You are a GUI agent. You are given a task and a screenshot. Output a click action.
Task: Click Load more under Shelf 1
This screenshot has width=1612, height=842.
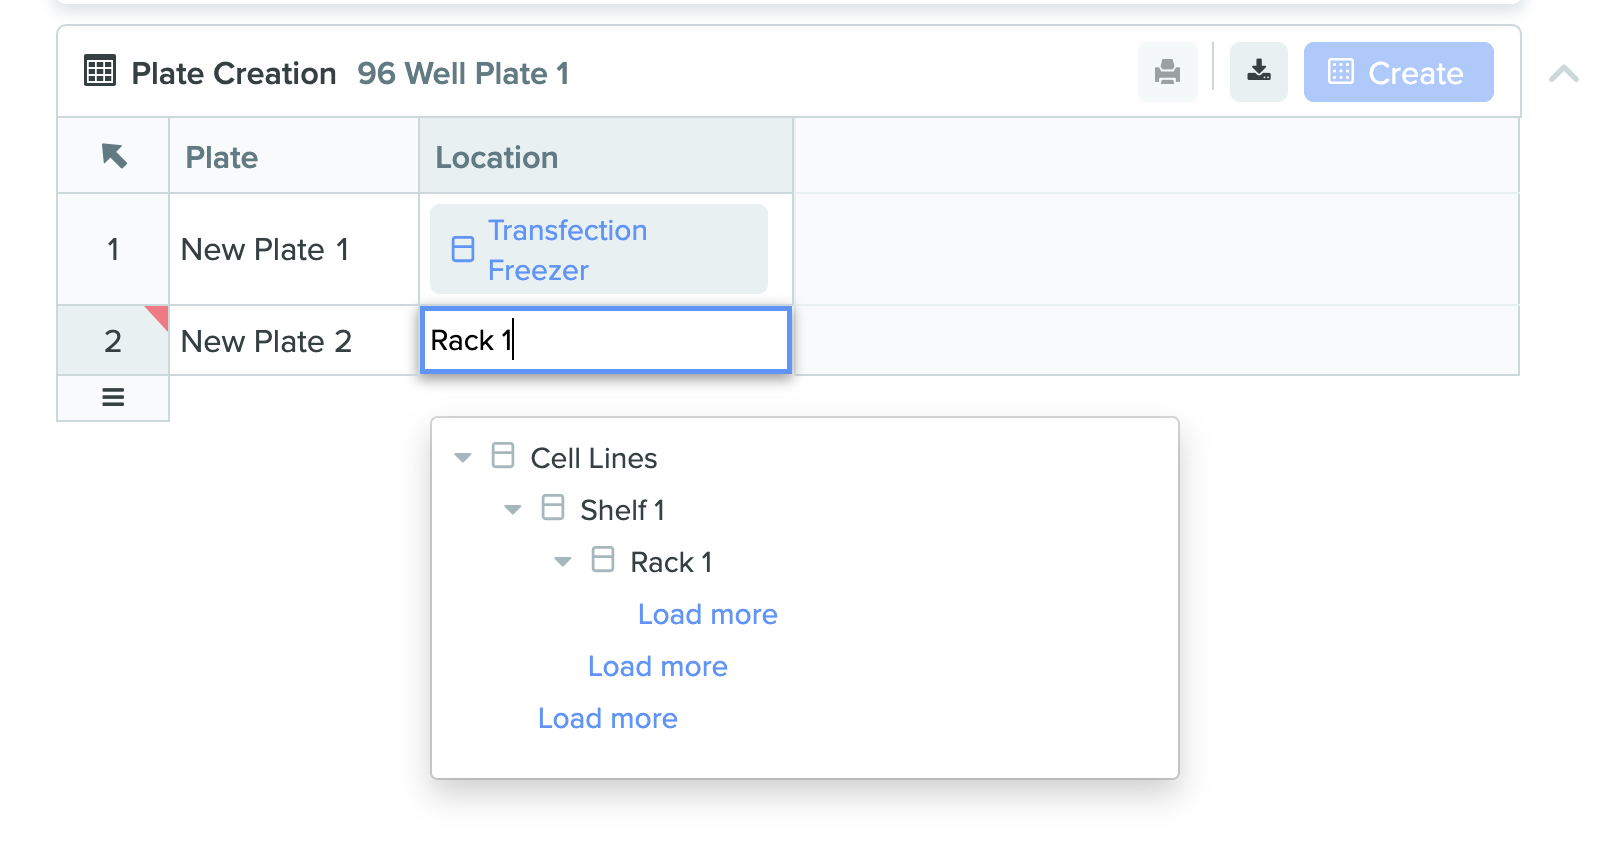point(657,666)
